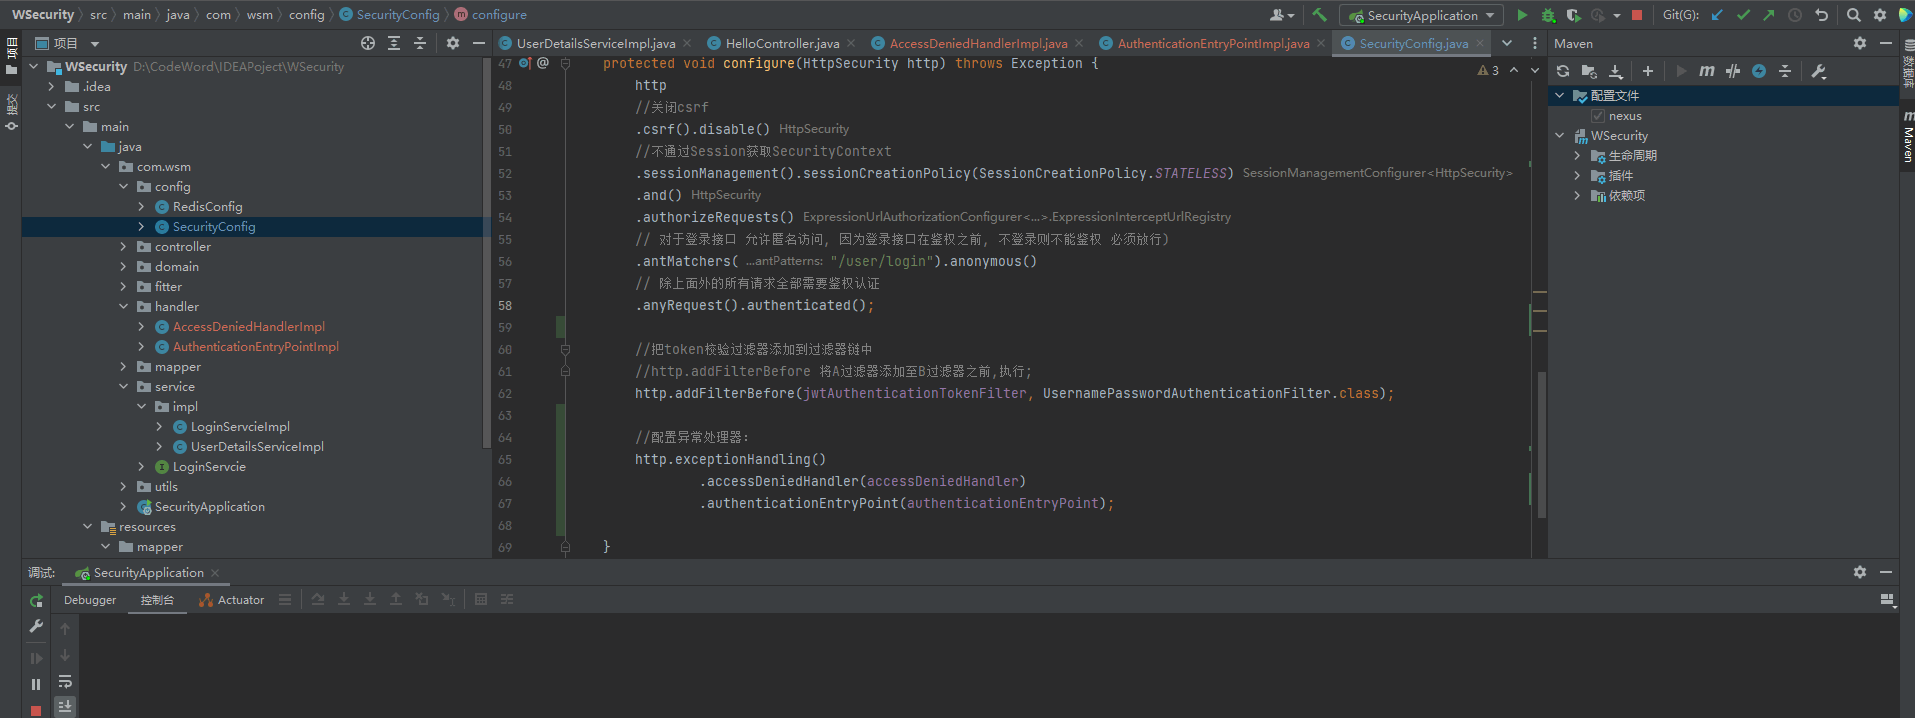Download sources and documentation in Maven toolbar

(x=1615, y=71)
